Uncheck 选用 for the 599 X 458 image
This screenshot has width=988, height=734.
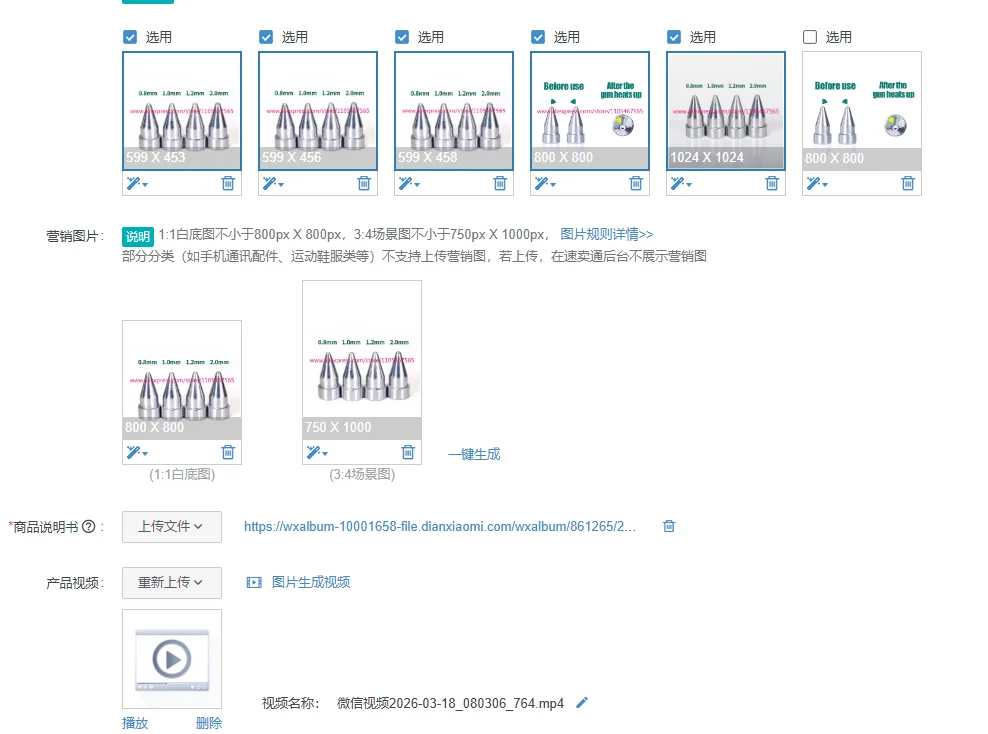tap(402, 37)
